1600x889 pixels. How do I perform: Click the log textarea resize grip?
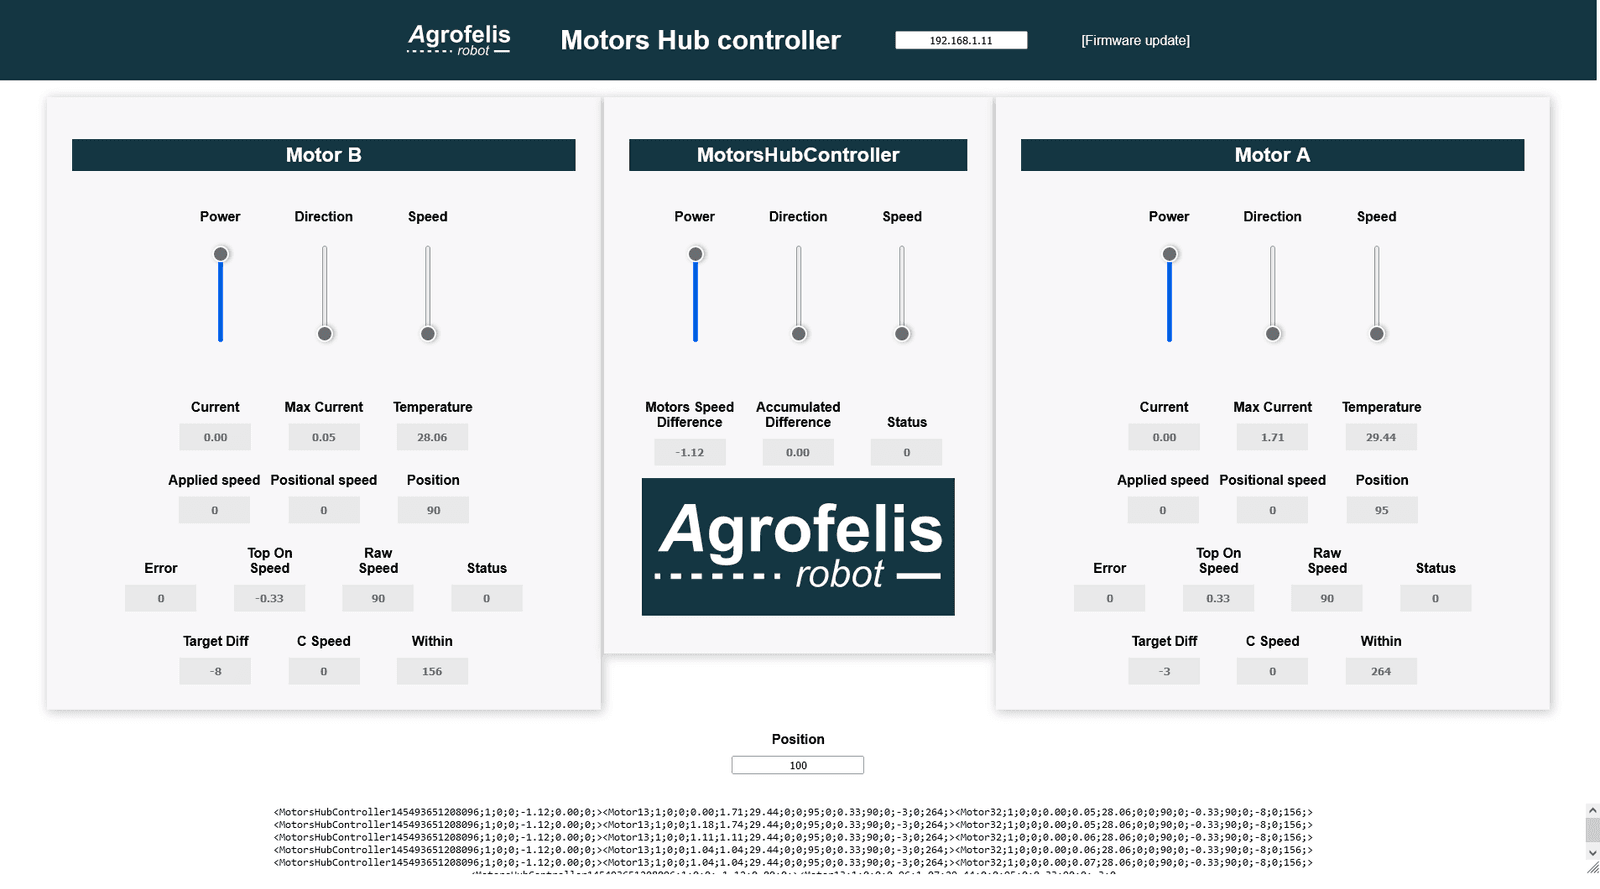click(x=1592, y=868)
